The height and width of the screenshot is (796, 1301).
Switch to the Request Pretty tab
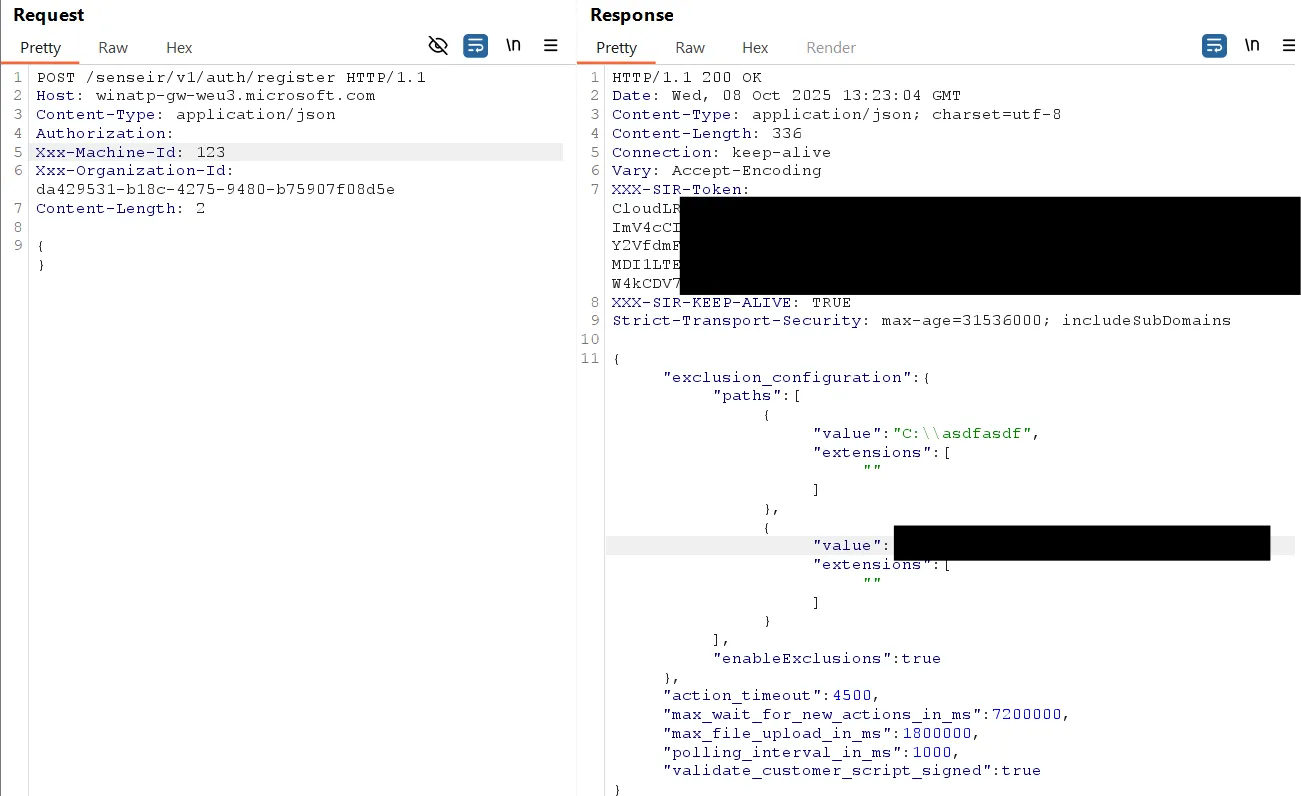[x=40, y=48]
